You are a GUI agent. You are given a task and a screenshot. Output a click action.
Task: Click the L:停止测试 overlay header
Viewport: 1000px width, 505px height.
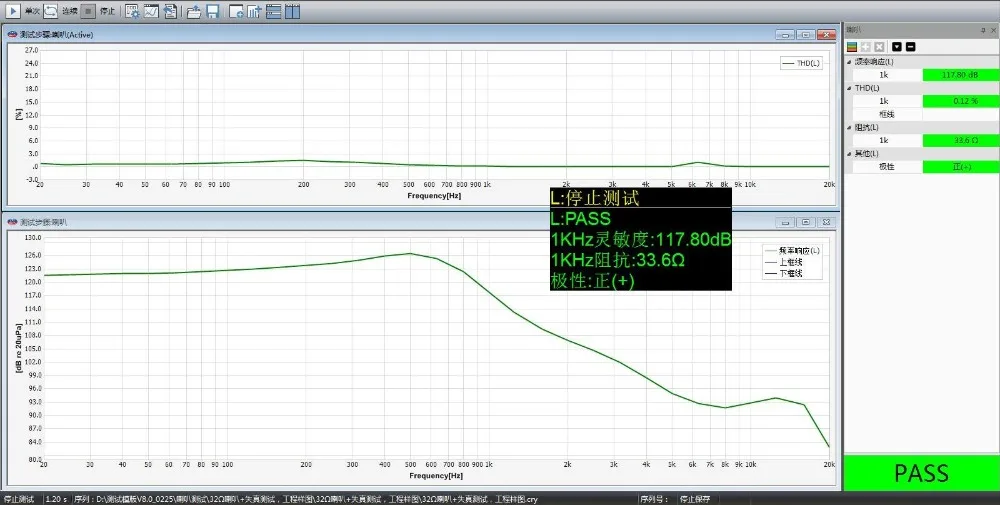click(595, 198)
